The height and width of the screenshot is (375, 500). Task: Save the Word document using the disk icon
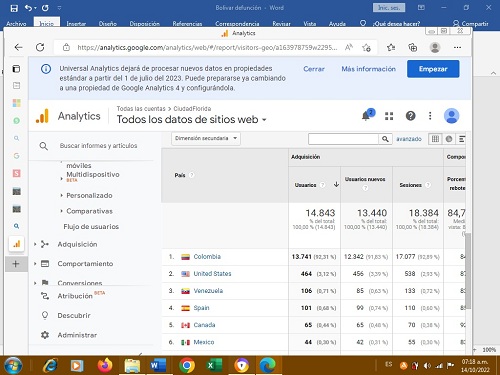click(14, 8)
